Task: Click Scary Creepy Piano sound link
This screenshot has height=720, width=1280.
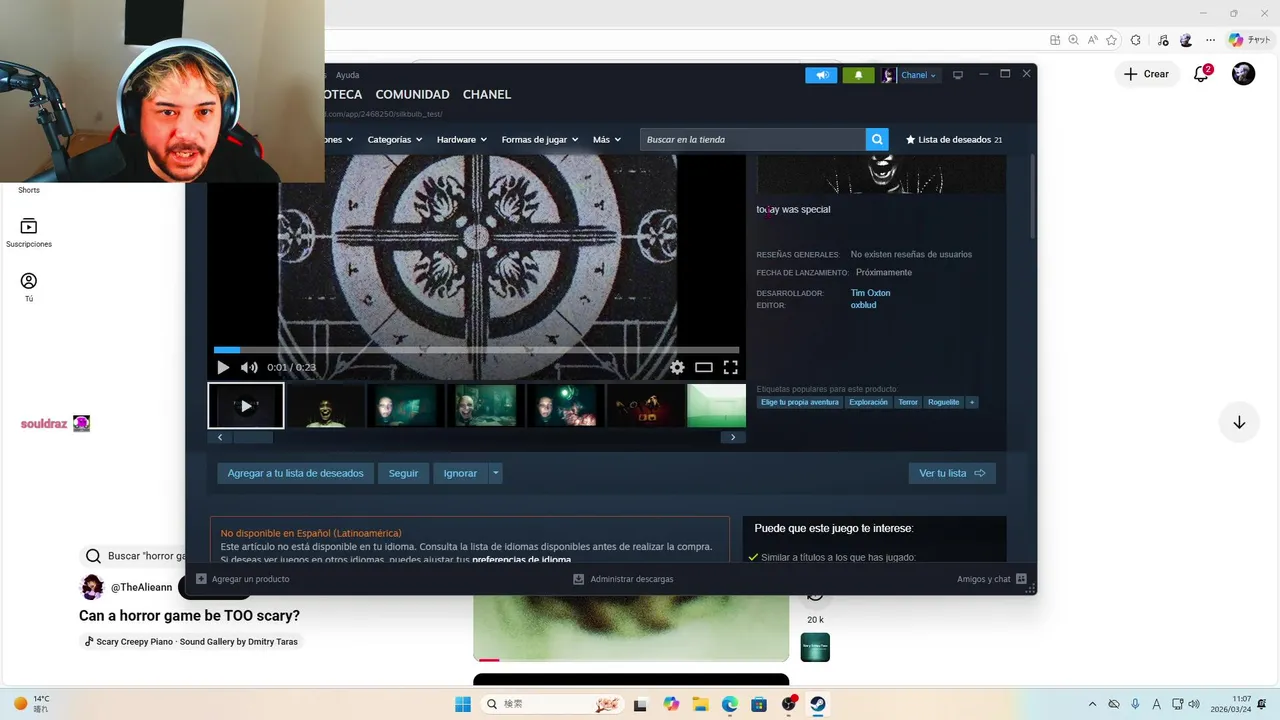Action: [x=190, y=641]
